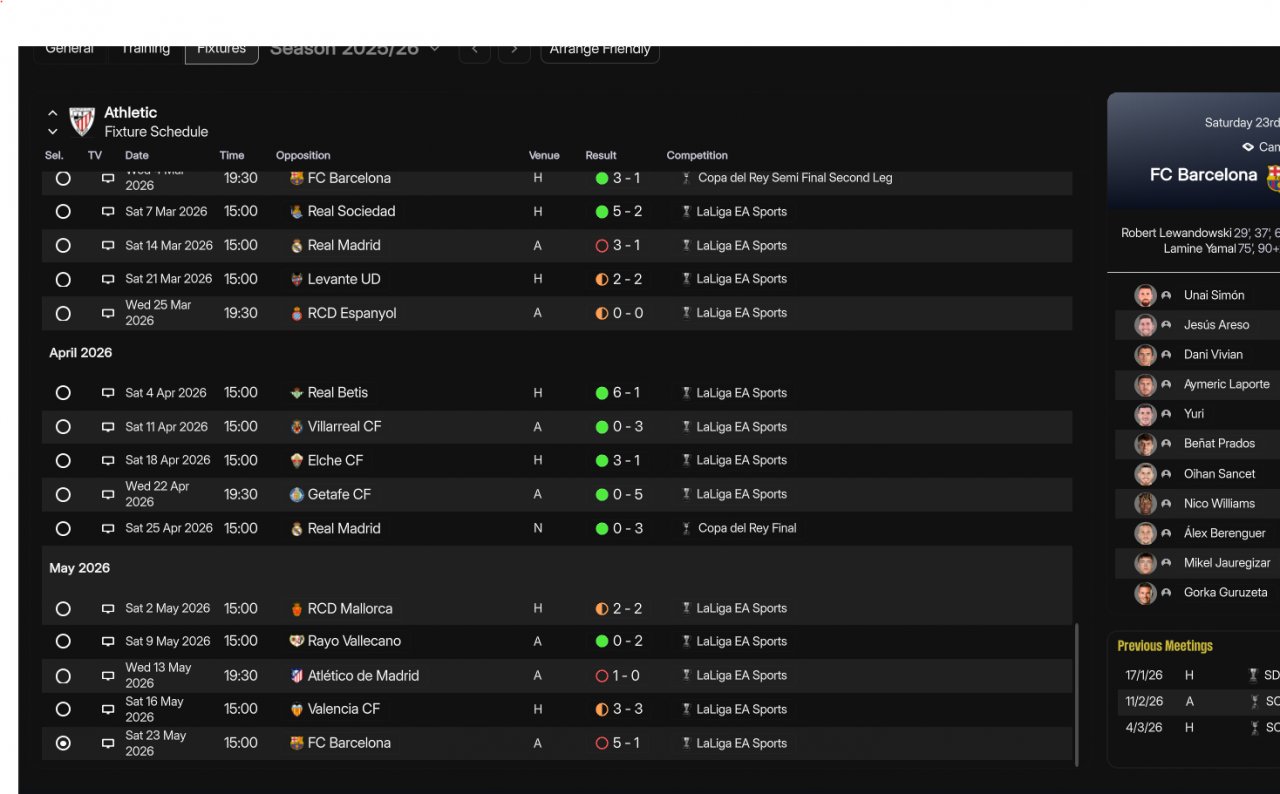Click the Levante UD team badge

click(x=297, y=280)
